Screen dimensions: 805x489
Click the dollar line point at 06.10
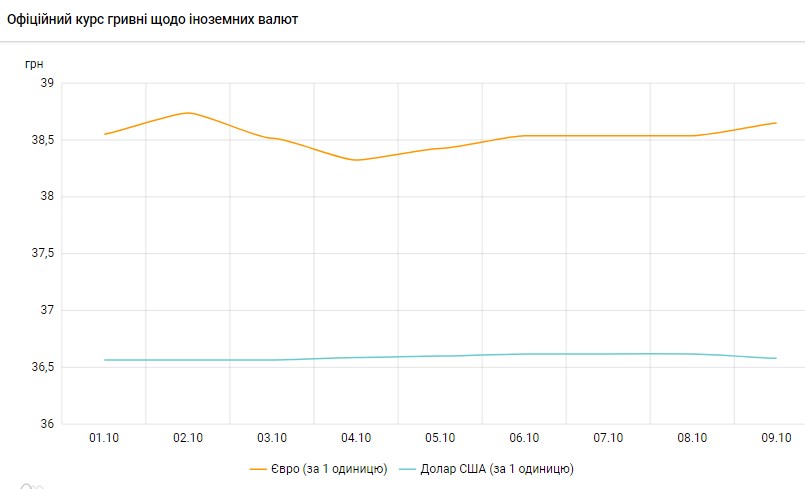click(524, 354)
